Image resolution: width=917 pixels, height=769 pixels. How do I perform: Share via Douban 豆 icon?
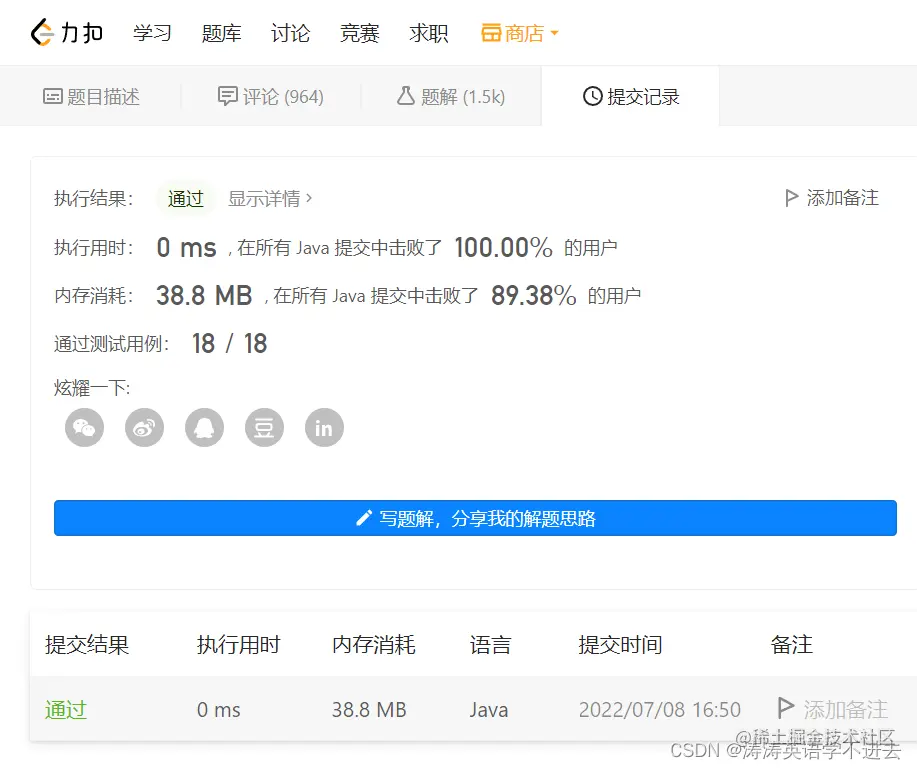point(264,427)
